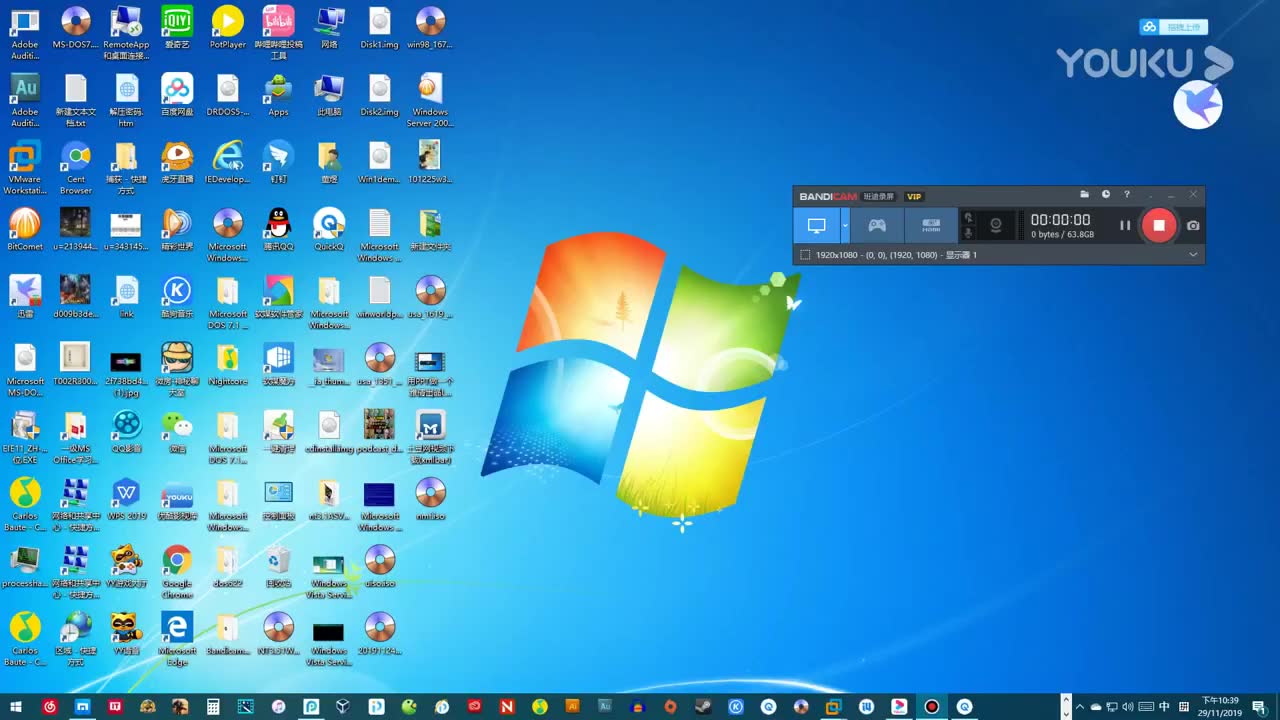Image resolution: width=1280 pixels, height=720 pixels.
Task: Select the Xunlei bird icon
Action: pyautogui.click(x=25, y=297)
